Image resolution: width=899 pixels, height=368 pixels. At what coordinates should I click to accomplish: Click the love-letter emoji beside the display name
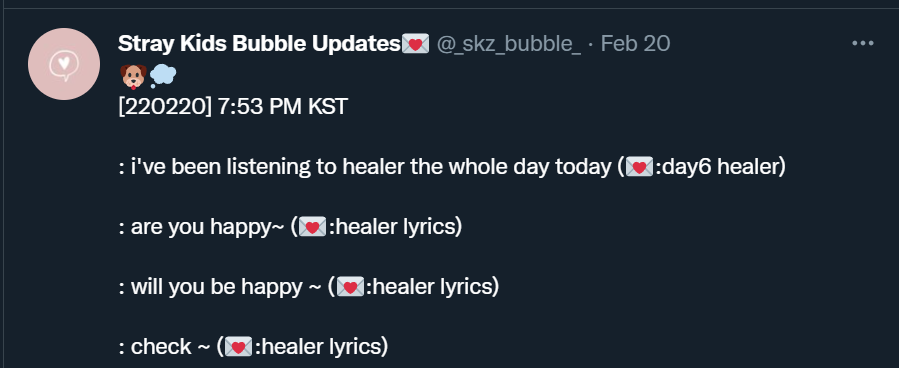(x=415, y=44)
